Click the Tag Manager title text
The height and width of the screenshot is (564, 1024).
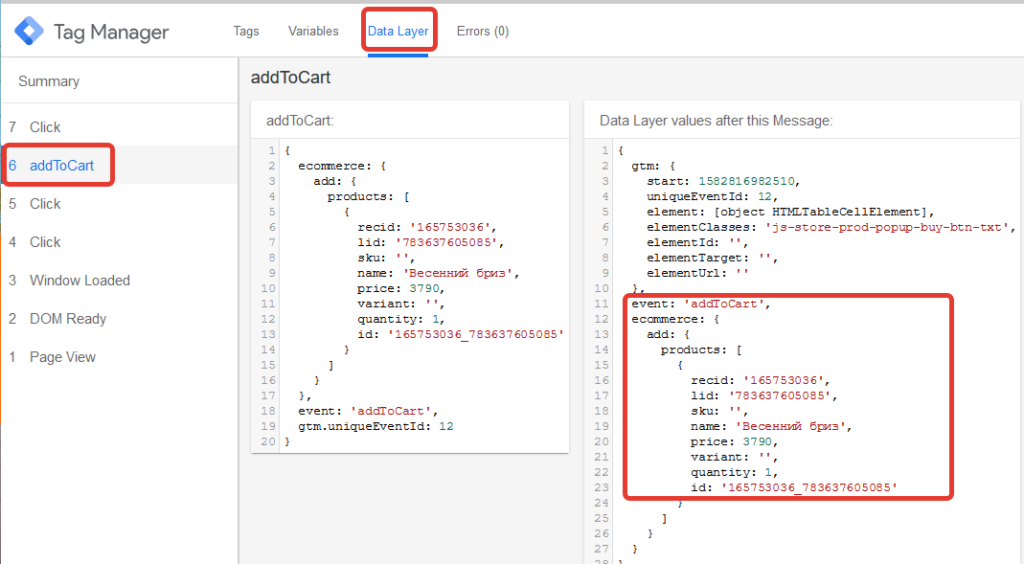(x=111, y=32)
